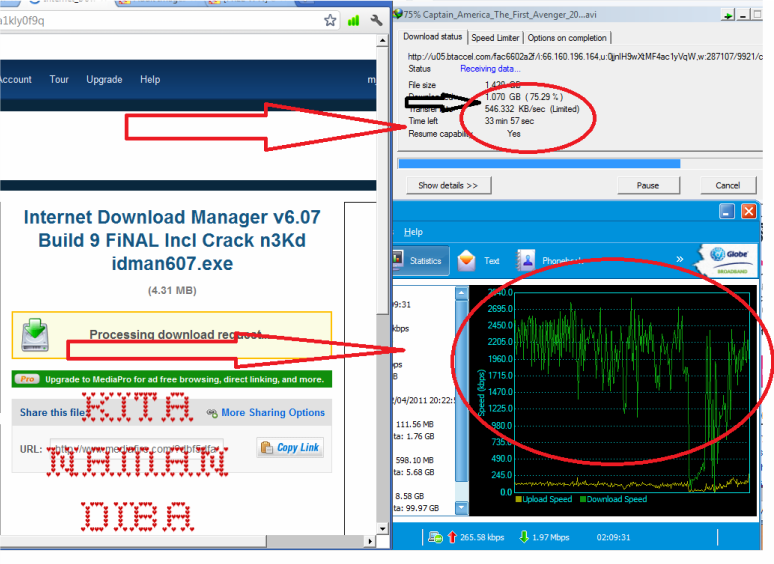Click the statistics list scroll up arrow
The image size is (774, 564).
461,293
